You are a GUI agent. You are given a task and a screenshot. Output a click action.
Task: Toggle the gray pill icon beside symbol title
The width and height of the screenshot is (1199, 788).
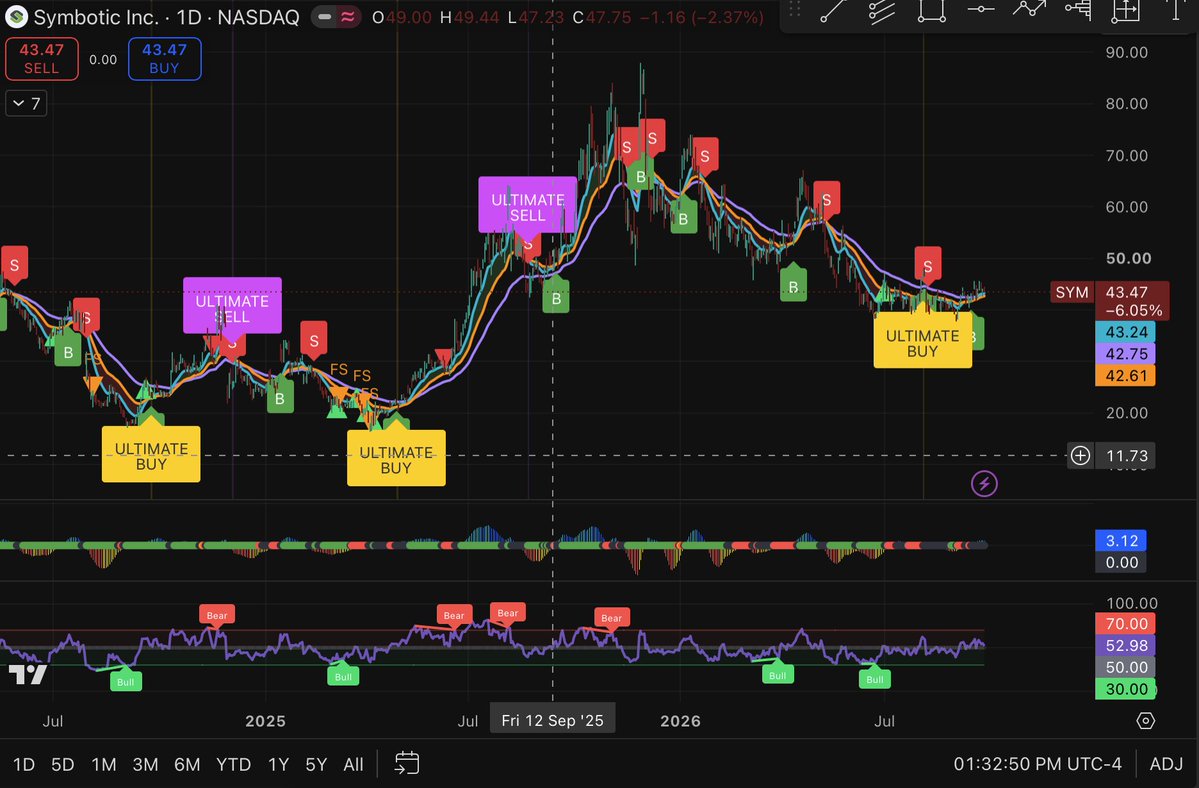pyautogui.click(x=325, y=17)
